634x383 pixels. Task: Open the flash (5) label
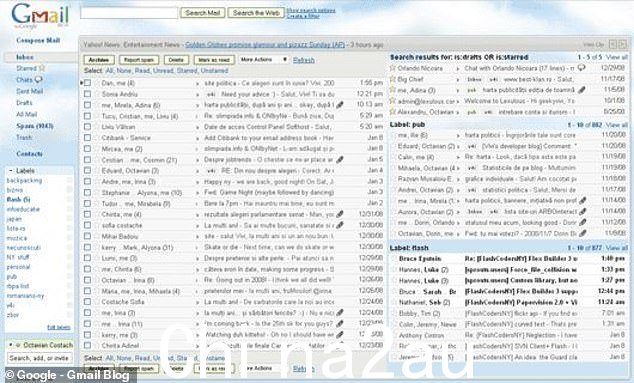coord(19,199)
